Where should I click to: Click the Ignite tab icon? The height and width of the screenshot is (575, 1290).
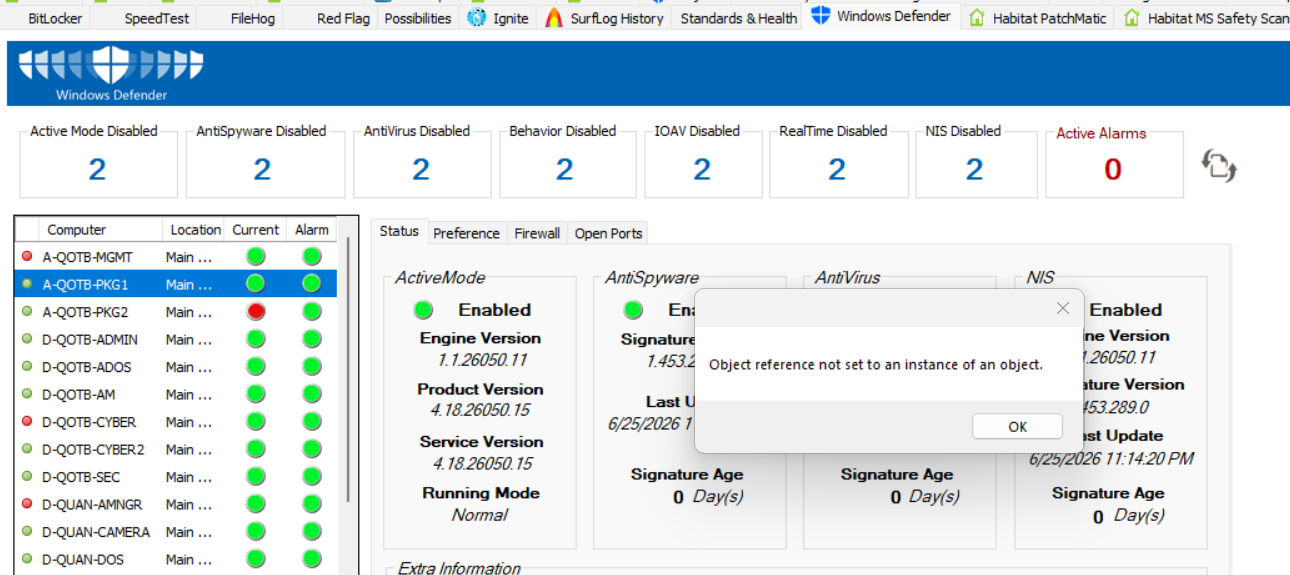tap(477, 18)
